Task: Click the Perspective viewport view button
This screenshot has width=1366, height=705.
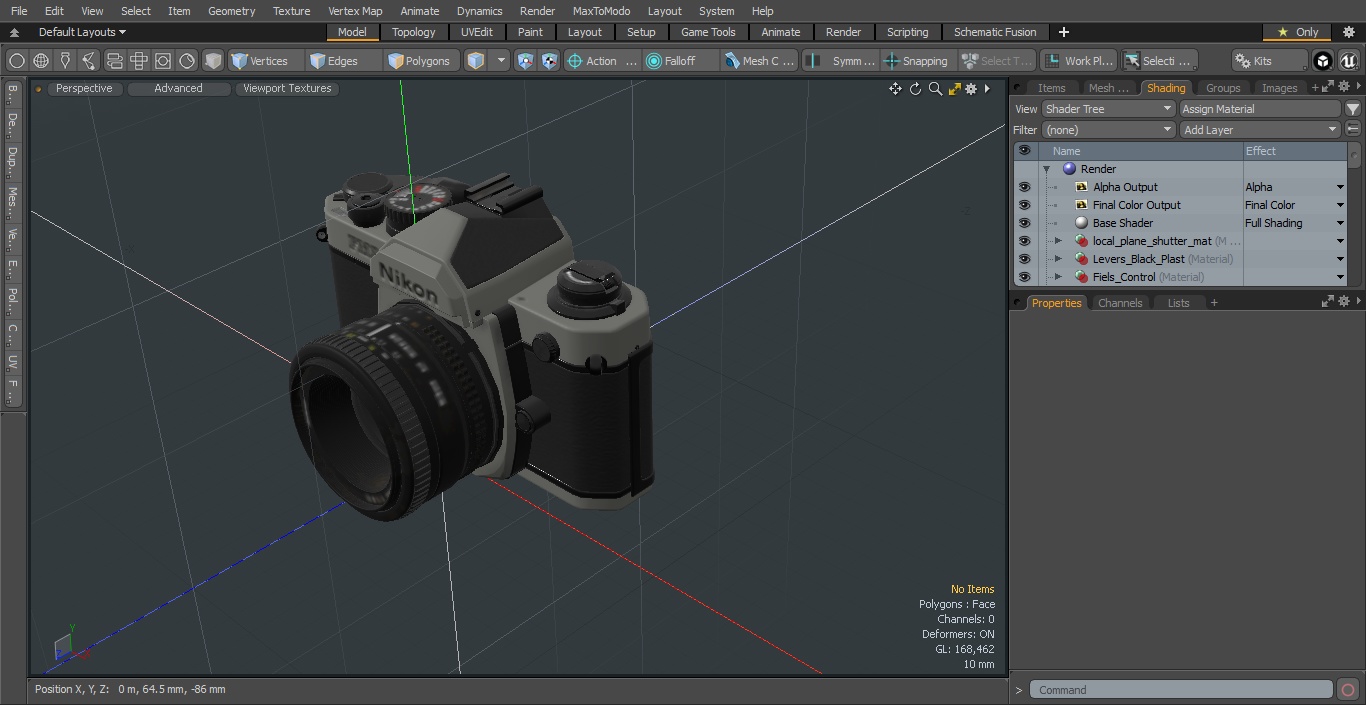Action: 85,88
